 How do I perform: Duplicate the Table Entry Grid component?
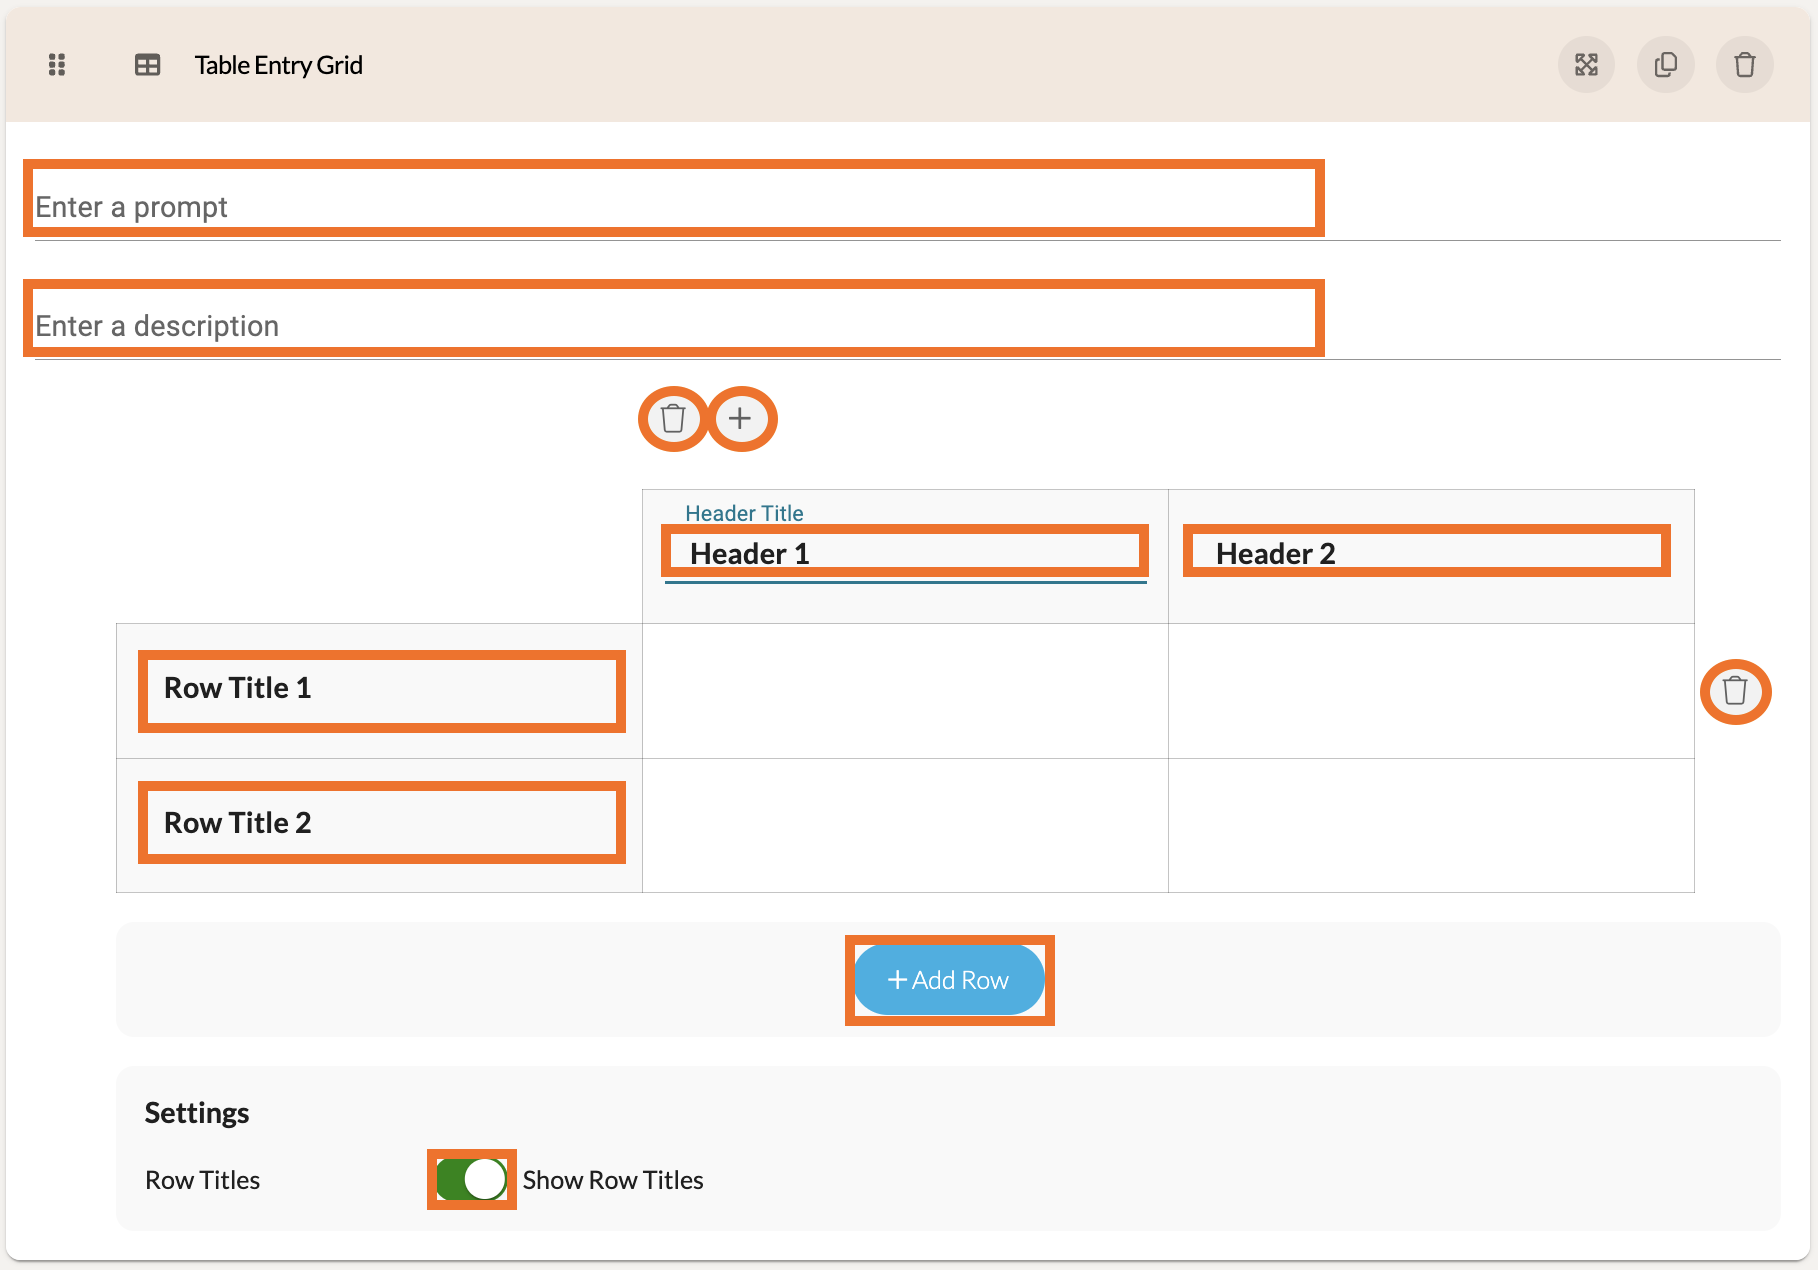click(1665, 65)
